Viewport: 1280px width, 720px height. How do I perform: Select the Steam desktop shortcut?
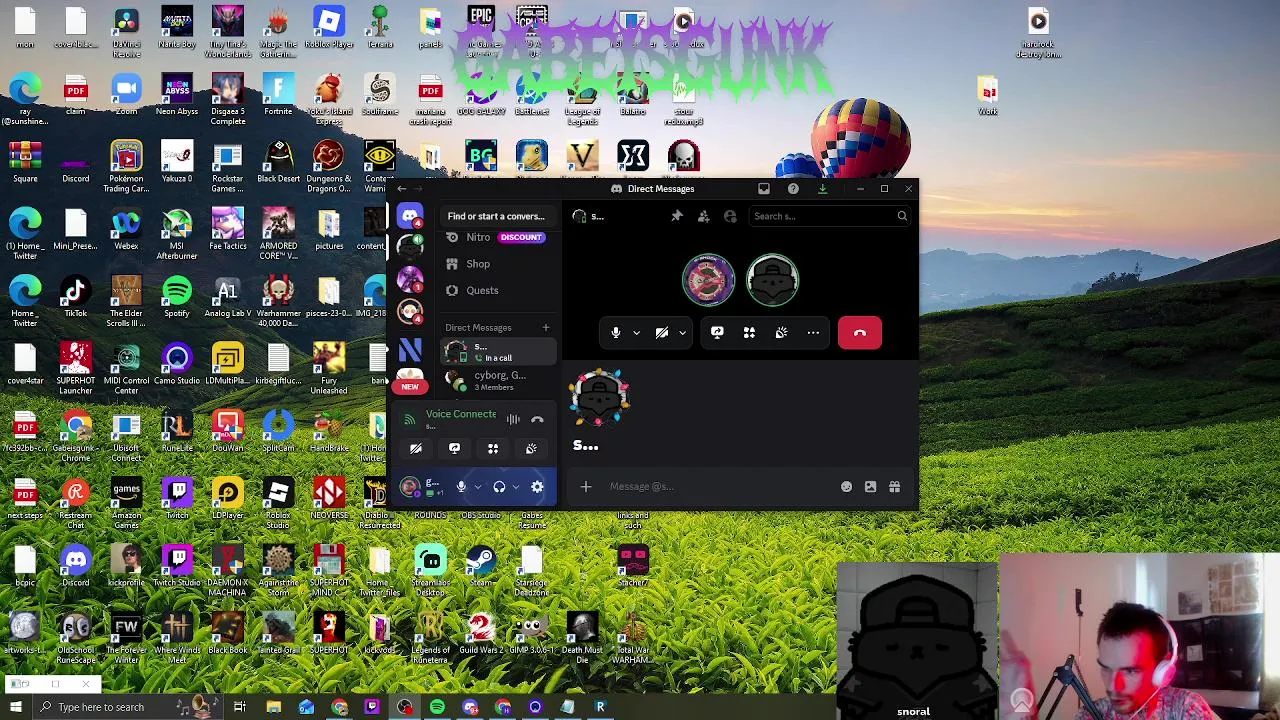point(481,566)
